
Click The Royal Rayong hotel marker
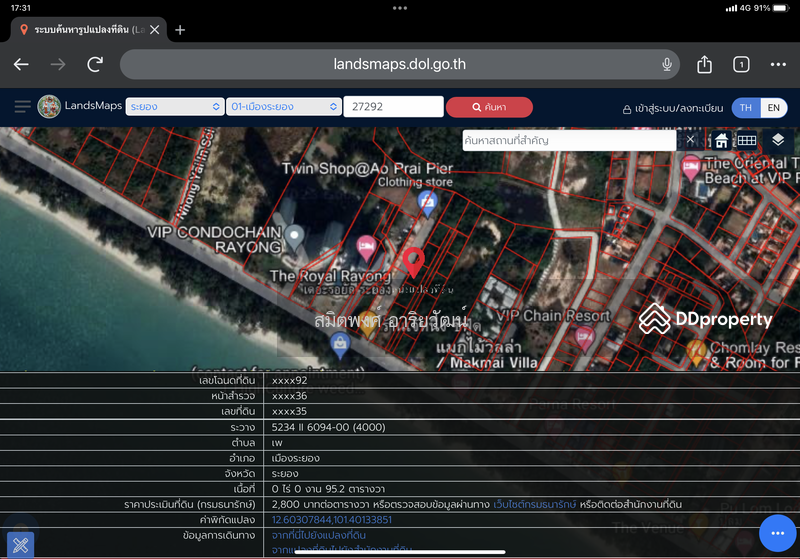point(366,248)
